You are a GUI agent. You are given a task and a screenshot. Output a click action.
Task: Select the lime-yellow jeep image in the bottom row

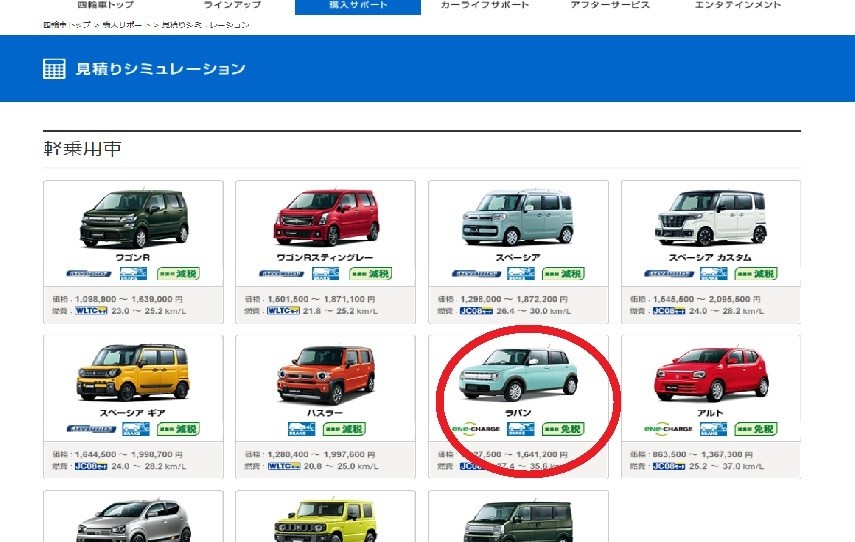(x=326, y=520)
